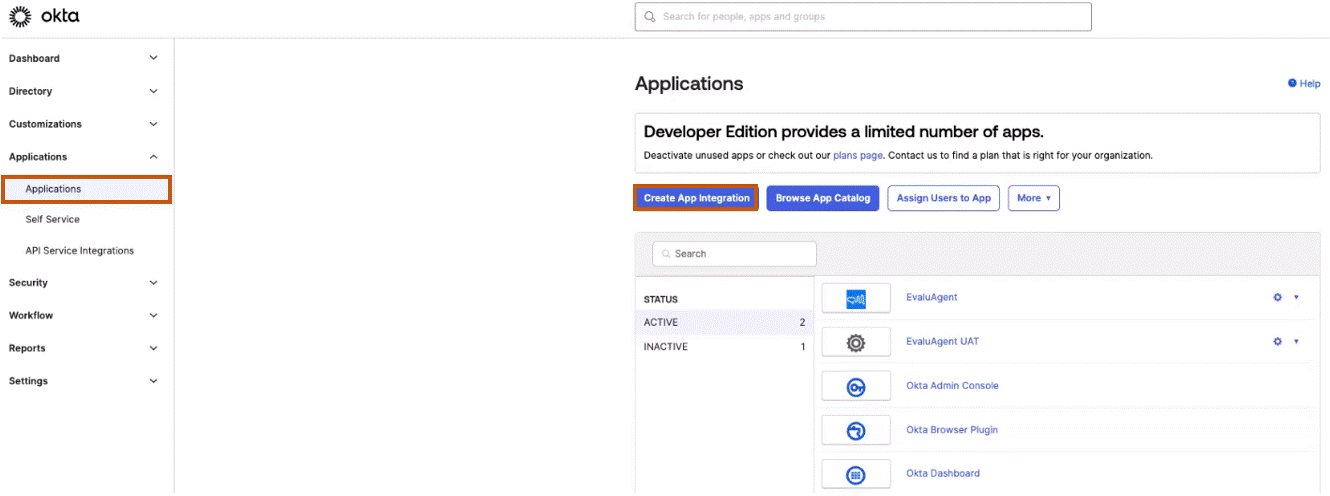Expand the Directory sidebar section
The image size is (1330, 496).
153,91
